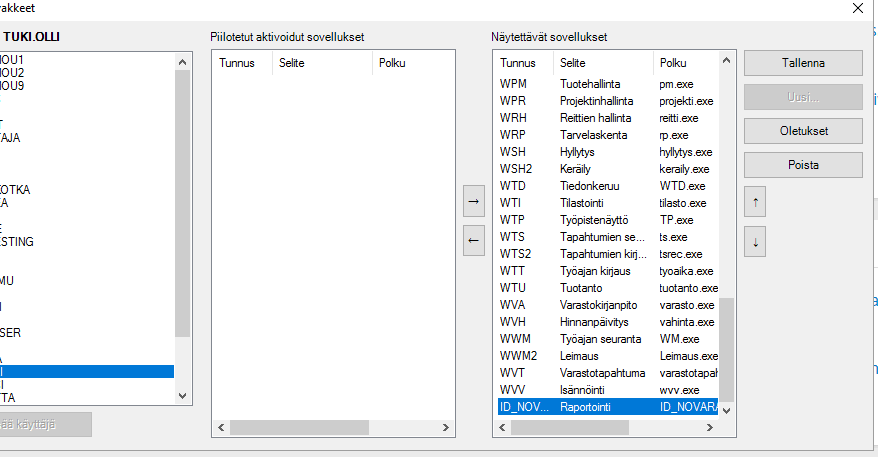Select the WWM2 Leimaus row
878x457 pixels.
(600, 356)
